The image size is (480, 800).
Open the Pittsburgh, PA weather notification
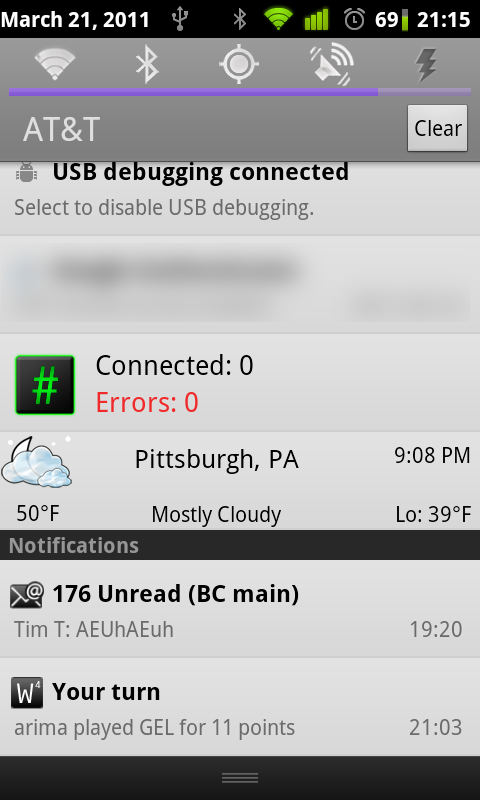point(240,481)
